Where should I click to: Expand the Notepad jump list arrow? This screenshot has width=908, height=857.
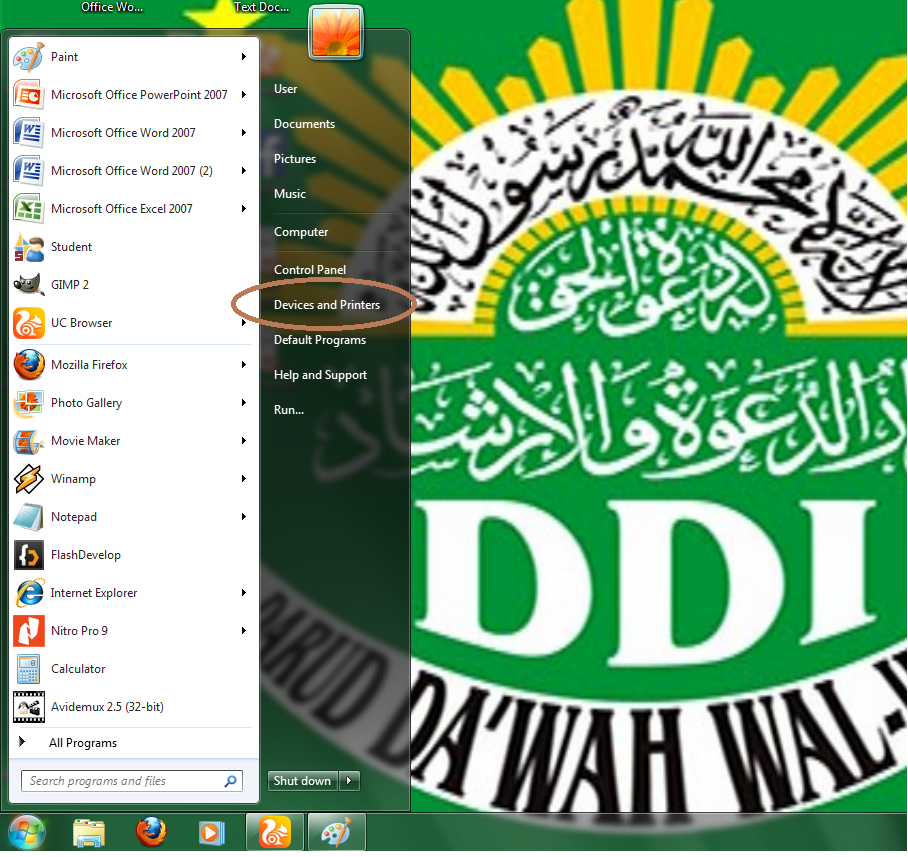(244, 517)
